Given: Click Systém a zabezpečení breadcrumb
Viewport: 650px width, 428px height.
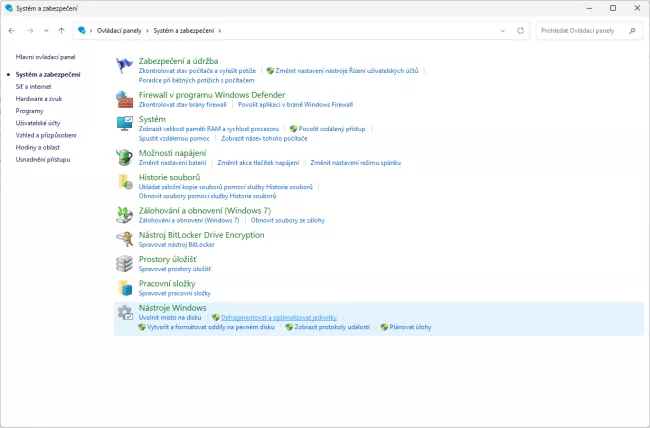Looking at the screenshot, I should click(x=184, y=31).
